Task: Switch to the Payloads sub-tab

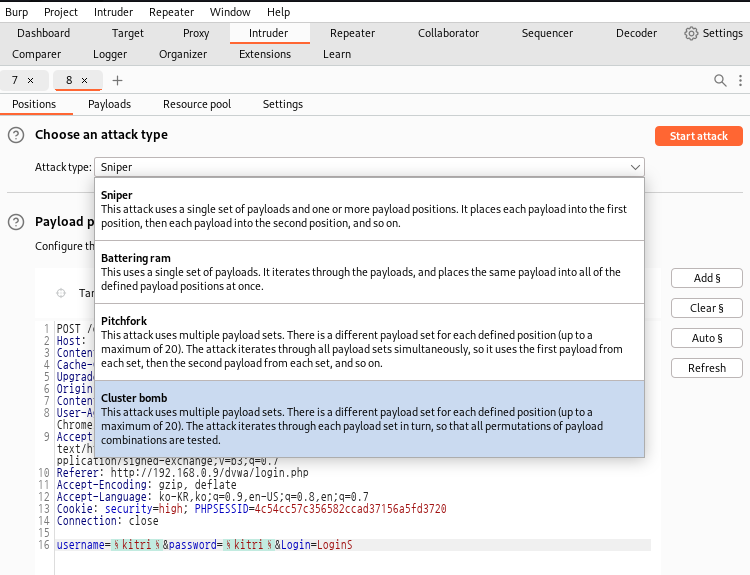Action: point(110,104)
